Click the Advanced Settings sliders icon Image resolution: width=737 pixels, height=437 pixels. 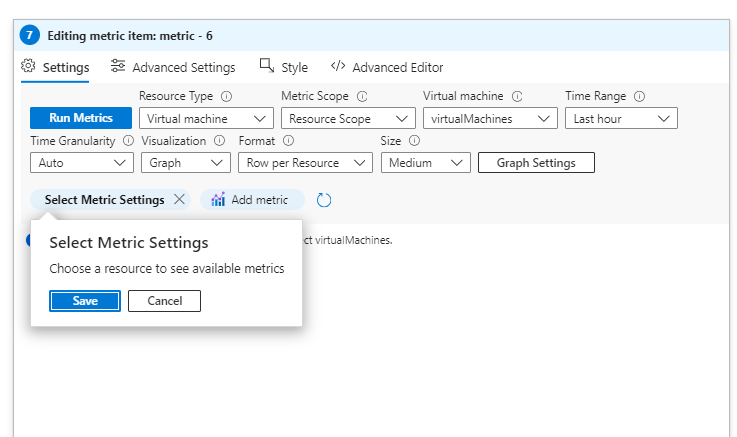(118, 66)
